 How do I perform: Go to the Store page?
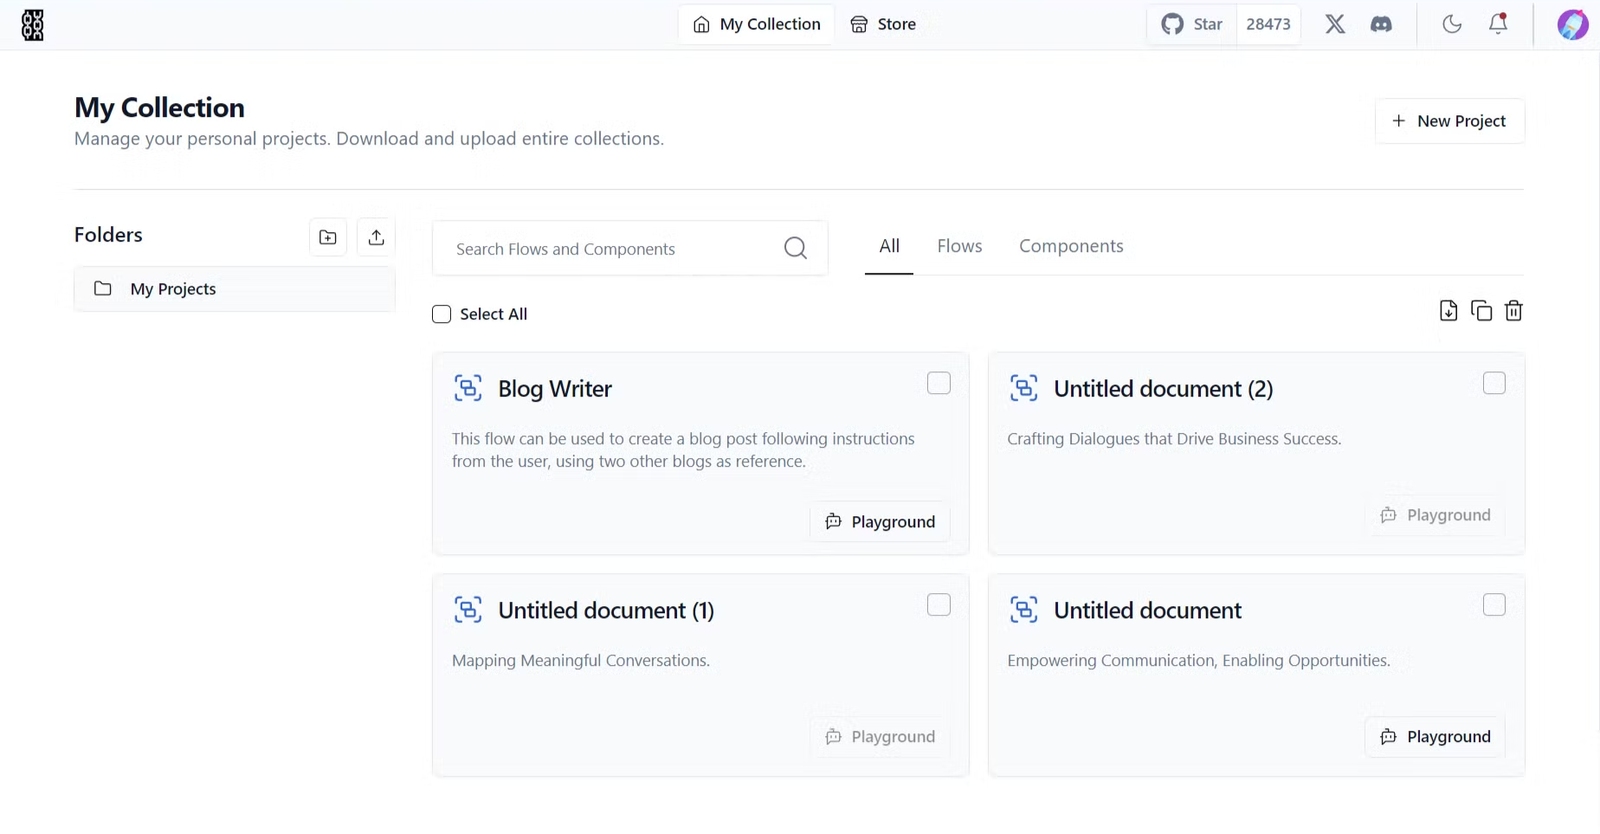tap(883, 24)
